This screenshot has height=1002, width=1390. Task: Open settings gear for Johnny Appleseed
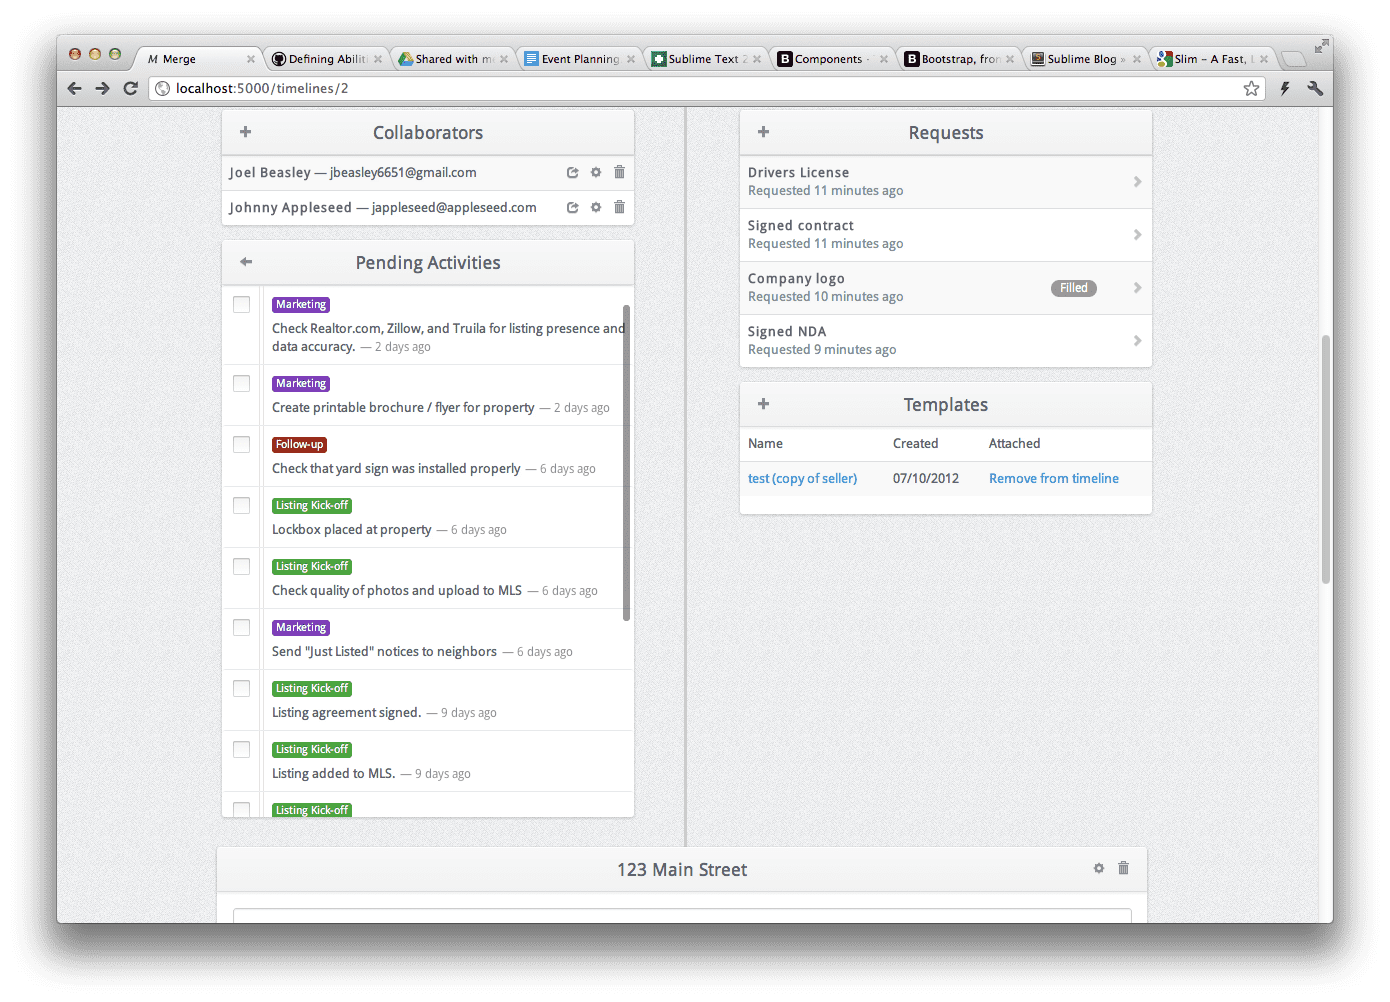point(596,207)
